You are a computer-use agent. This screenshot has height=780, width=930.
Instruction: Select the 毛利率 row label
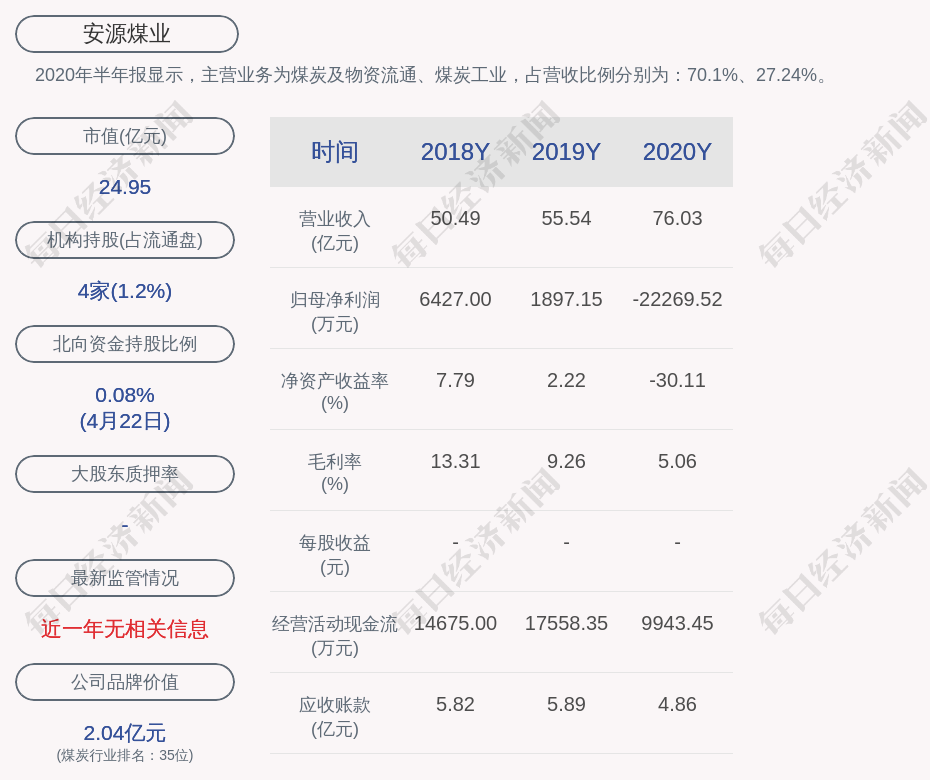tap(335, 473)
